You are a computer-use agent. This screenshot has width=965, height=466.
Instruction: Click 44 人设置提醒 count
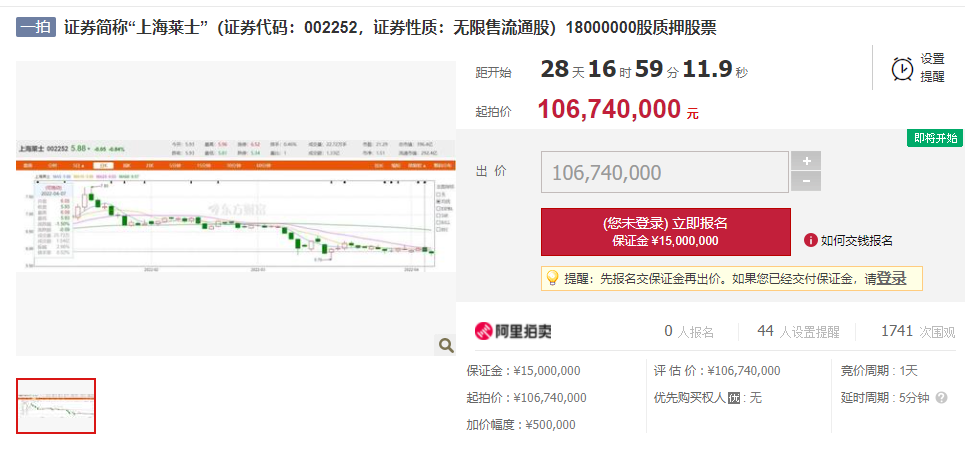(x=798, y=332)
